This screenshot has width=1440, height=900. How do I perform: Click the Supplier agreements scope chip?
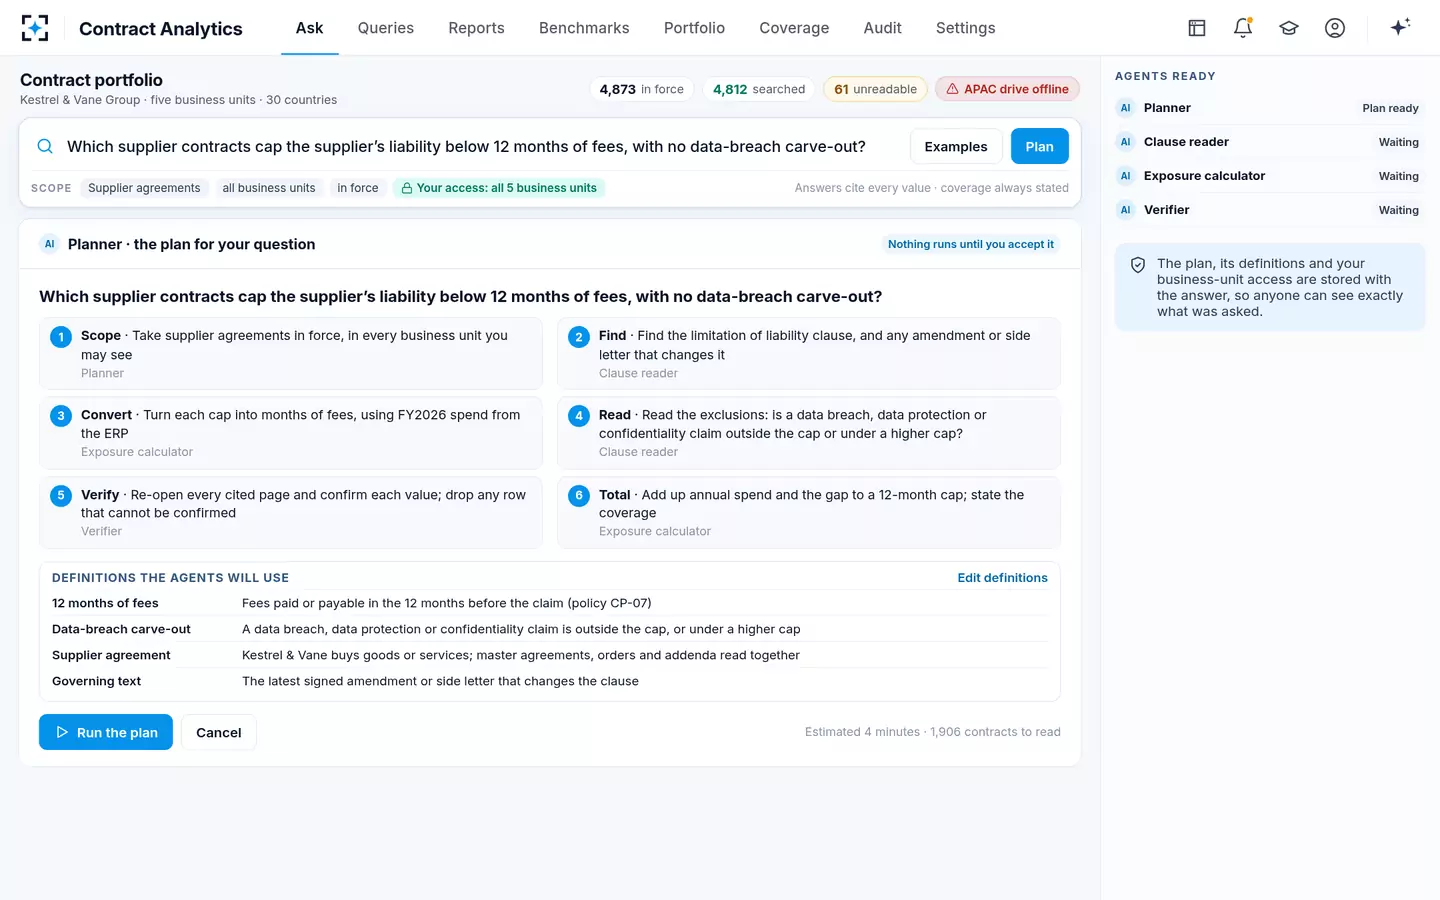click(x=144, y=188)
